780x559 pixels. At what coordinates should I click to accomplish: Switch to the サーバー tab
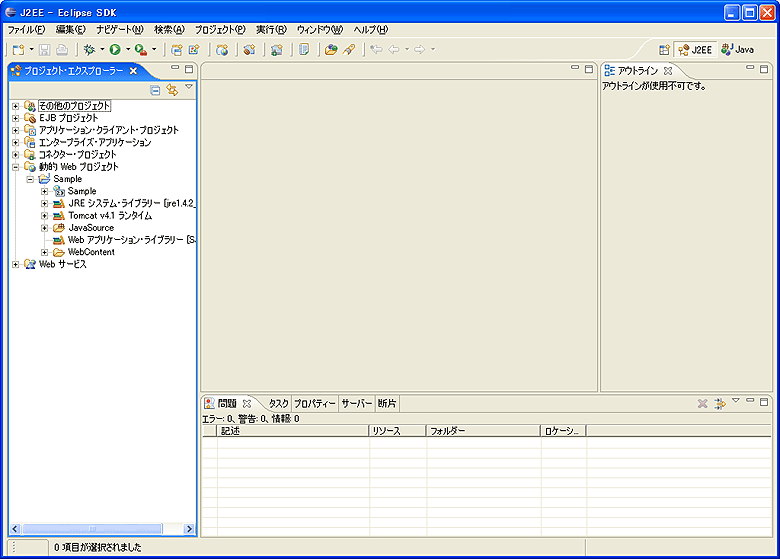tap(357, 403)
